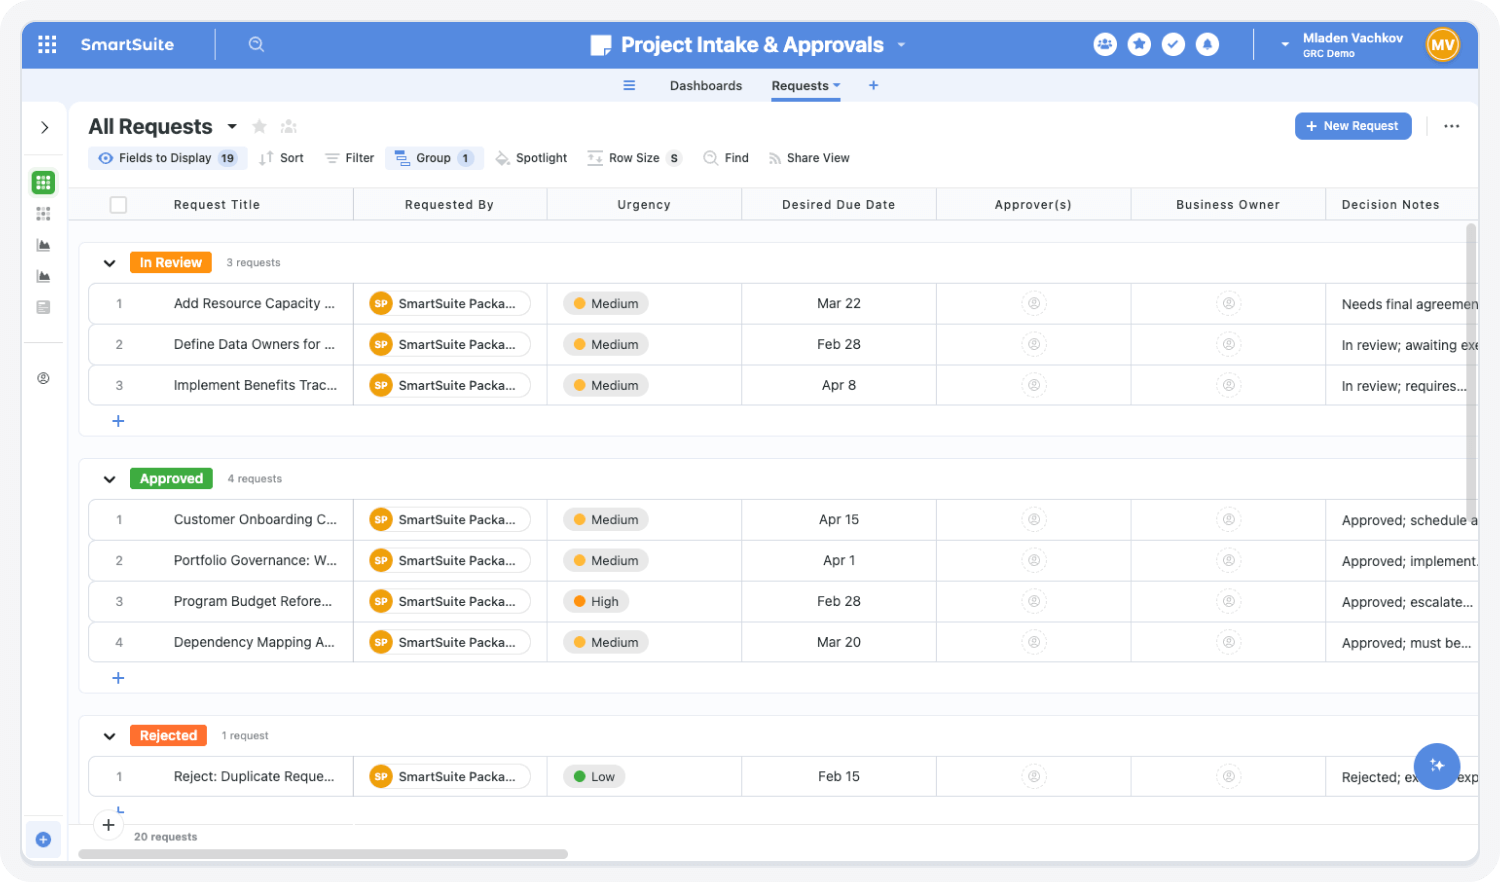The image size is (1500, 882).
Task: Add a row in the In Review group
Action: (x=118, y=421)
